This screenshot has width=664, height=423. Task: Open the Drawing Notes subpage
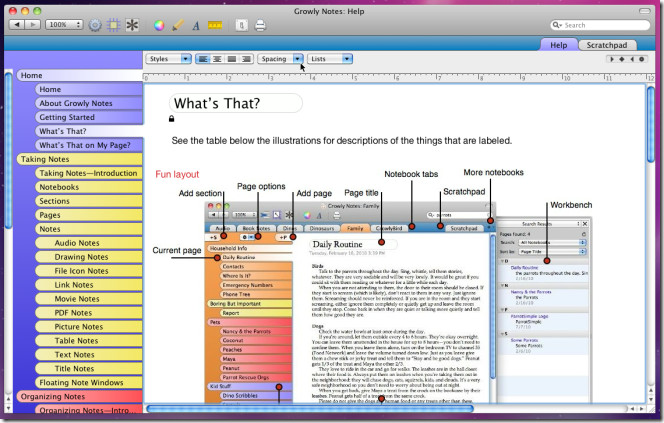pyautogui.click(x=89, y=257)
